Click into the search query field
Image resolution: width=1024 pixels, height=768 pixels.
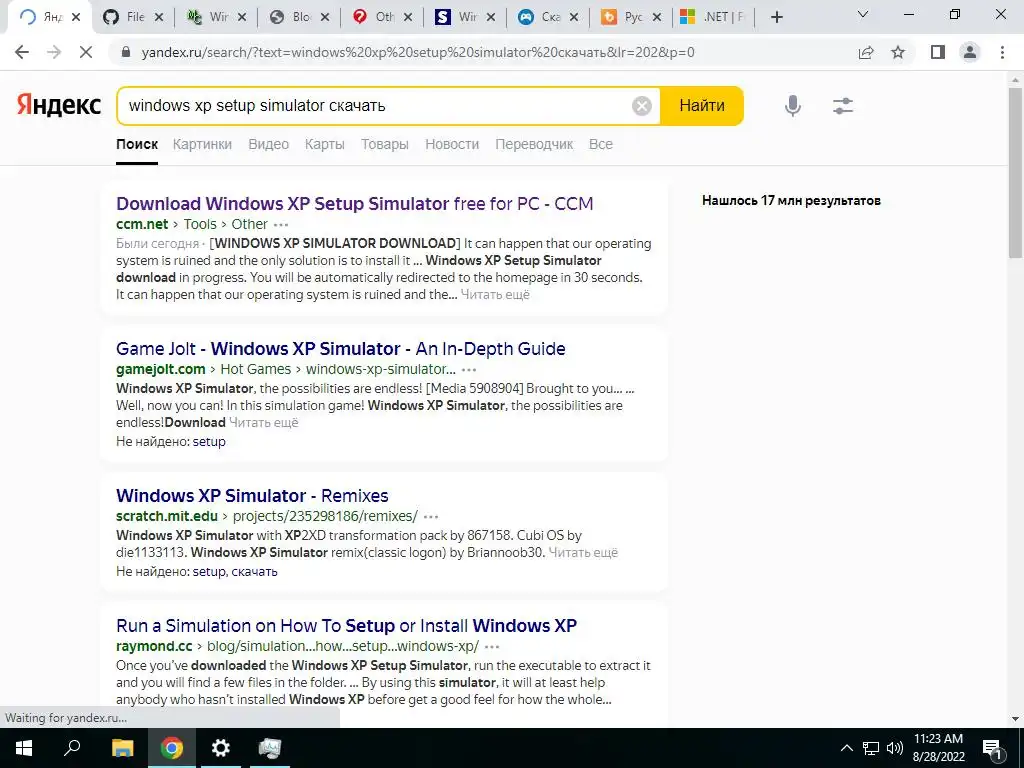pyautogui.click(x=376, y=106)
